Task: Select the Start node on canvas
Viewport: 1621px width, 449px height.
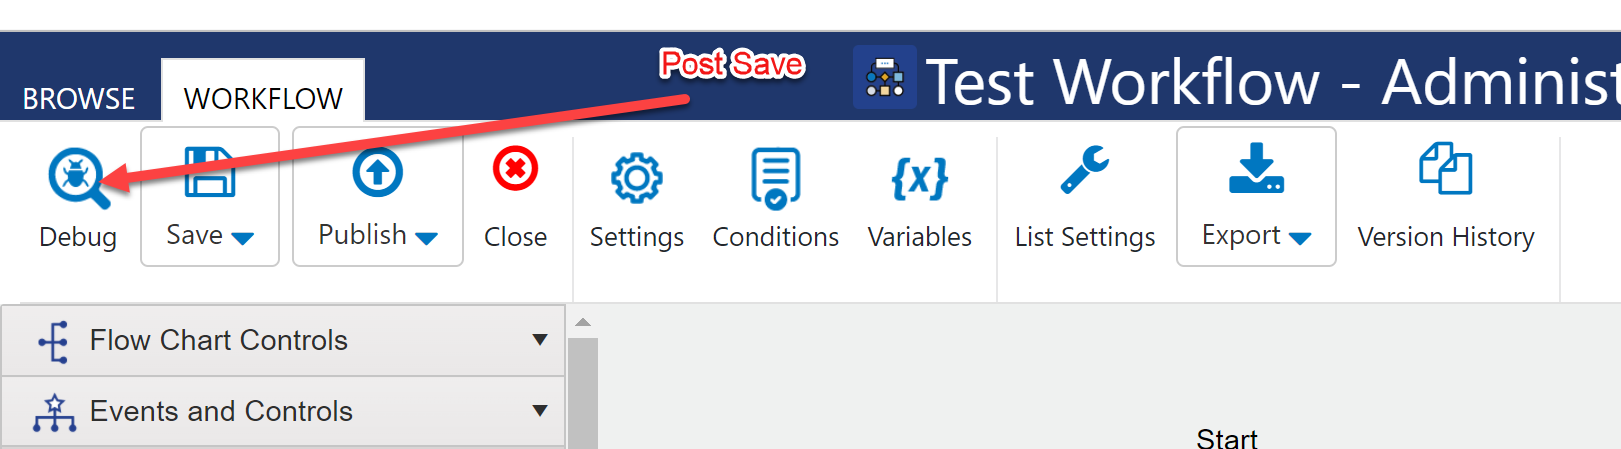Action: tap(1227, 438)
